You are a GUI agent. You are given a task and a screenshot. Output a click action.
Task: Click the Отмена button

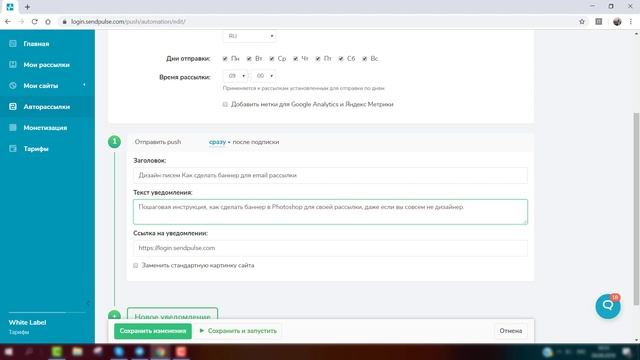[511, 331]
